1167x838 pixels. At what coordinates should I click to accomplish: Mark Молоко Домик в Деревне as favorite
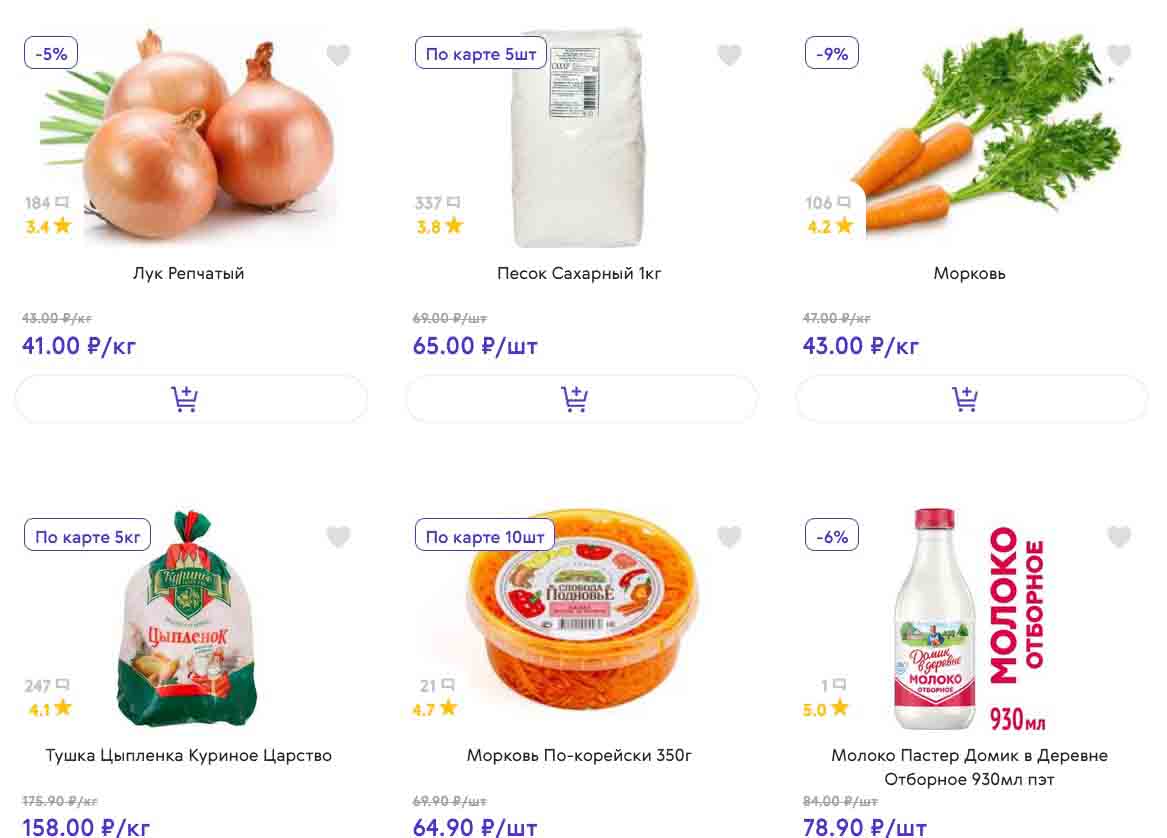click(1119, 537)
